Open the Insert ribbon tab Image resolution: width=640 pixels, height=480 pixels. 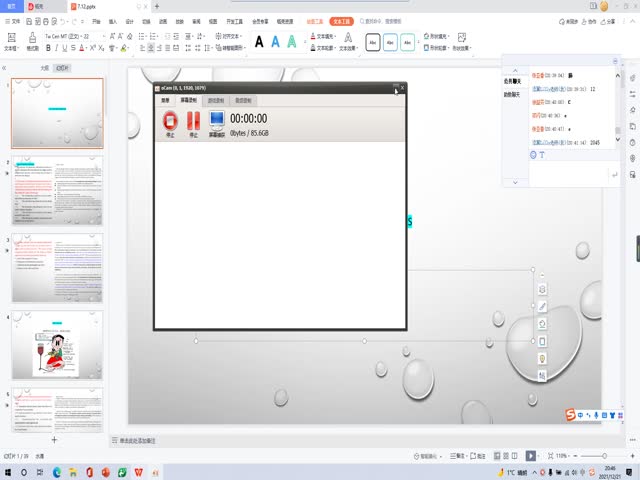pos(112,20)
